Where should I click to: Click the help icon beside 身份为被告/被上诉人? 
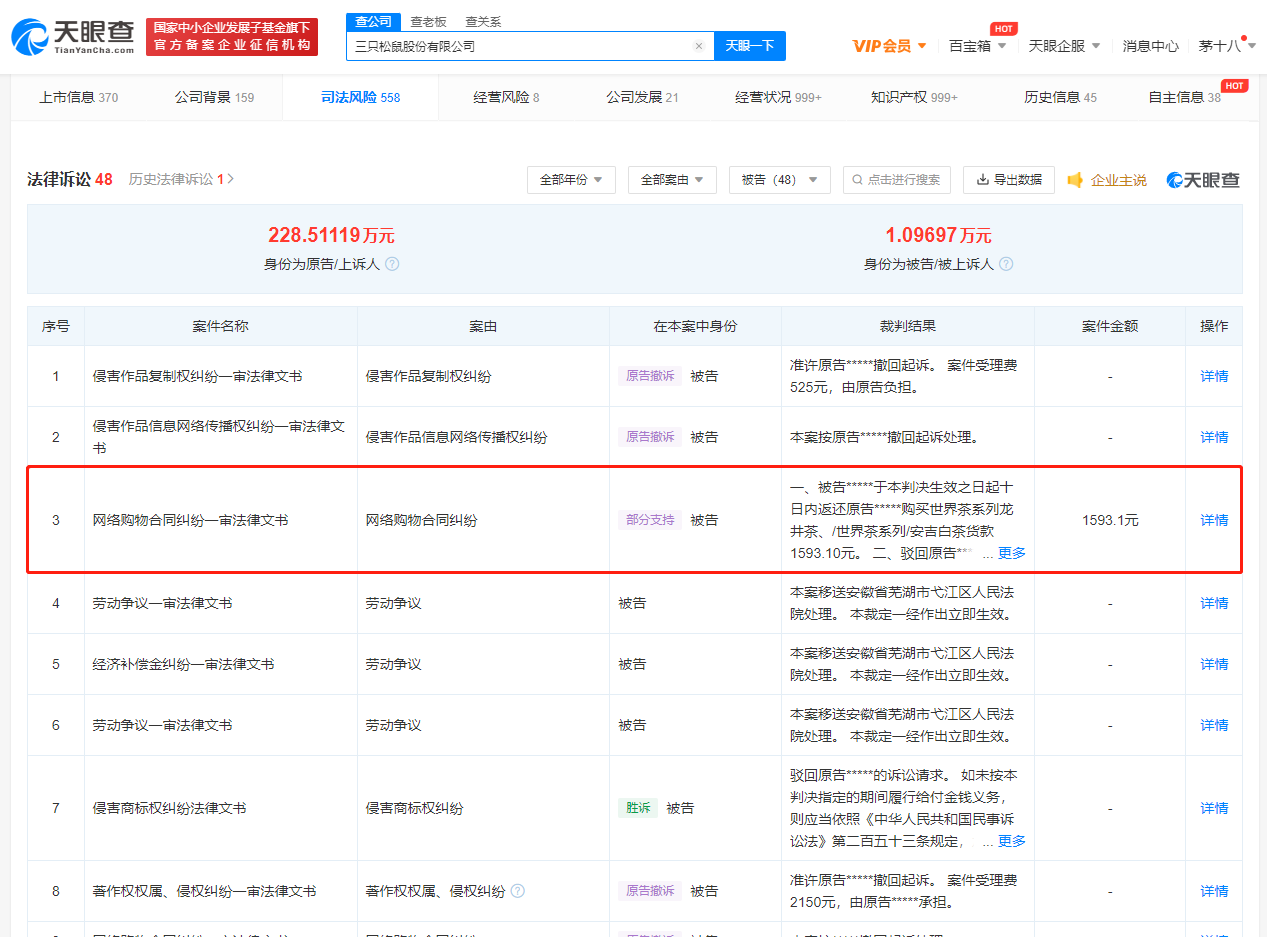pos(1006,264)
